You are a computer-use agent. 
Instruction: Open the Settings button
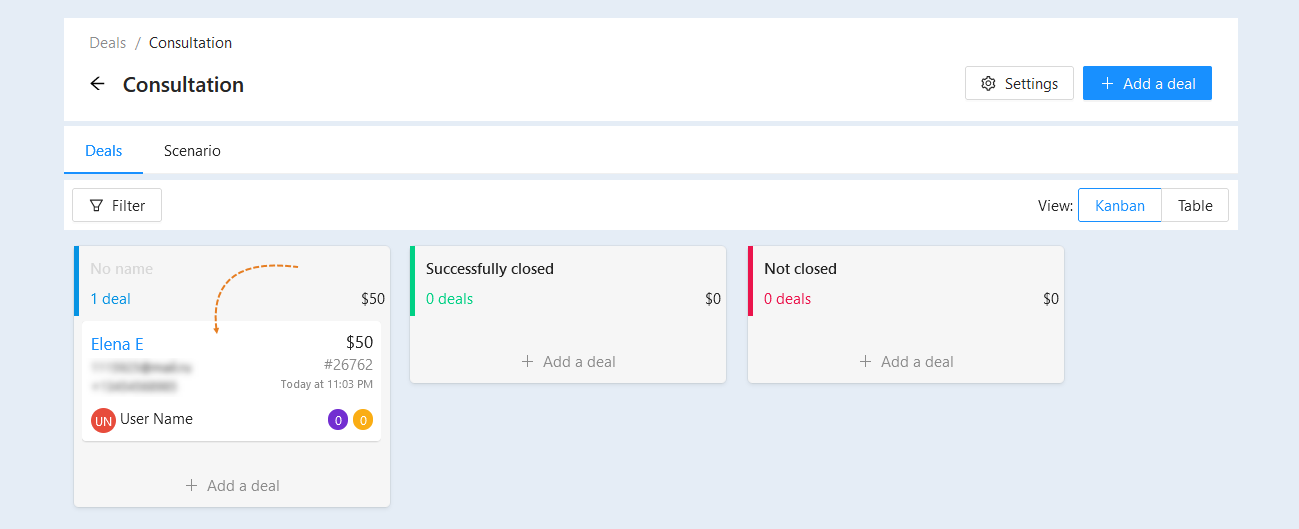click(1019, 84)
